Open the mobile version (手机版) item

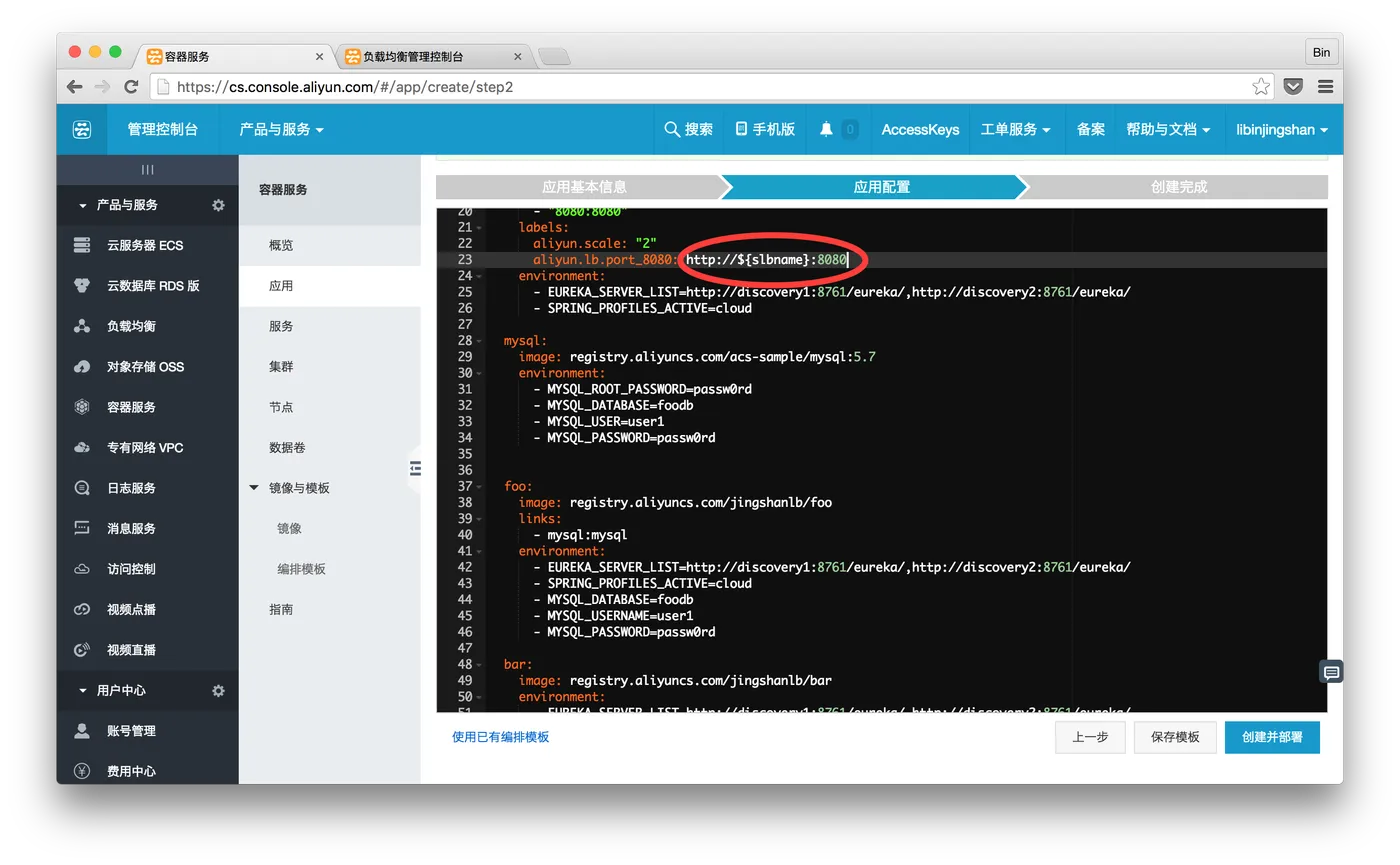coord(765,129)
